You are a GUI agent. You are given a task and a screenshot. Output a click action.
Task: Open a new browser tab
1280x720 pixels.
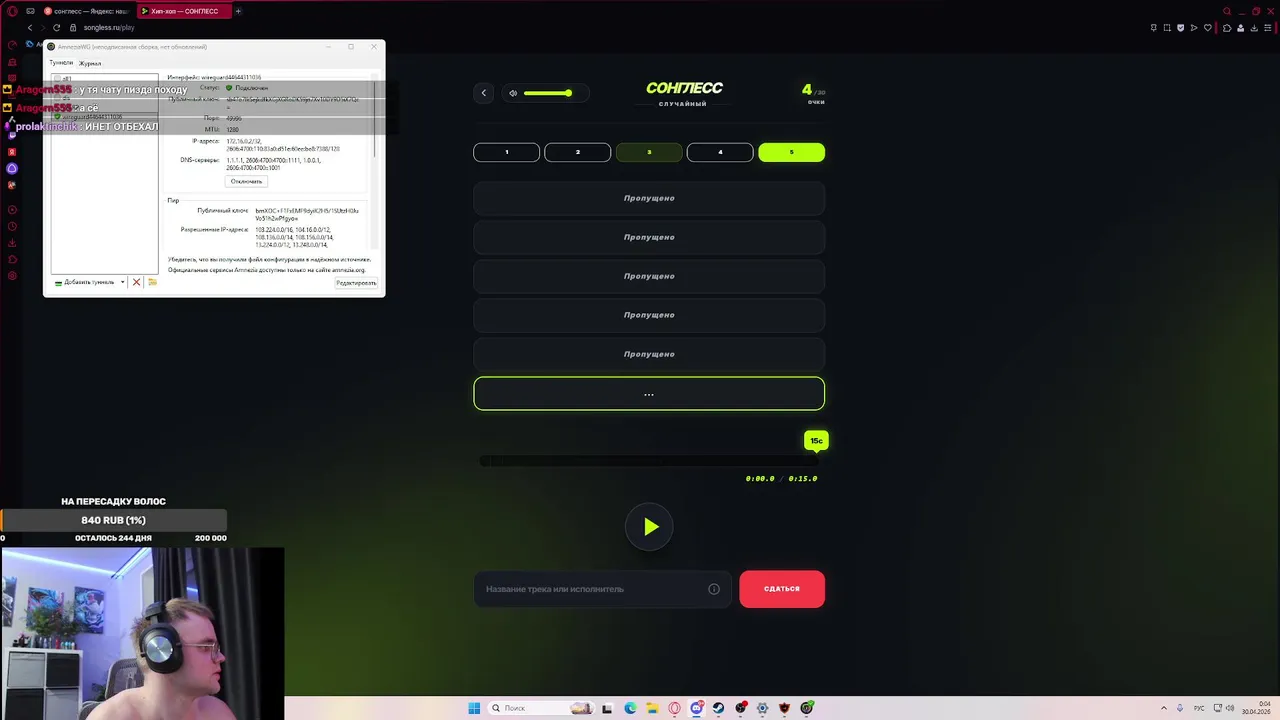tap(238, 11)
